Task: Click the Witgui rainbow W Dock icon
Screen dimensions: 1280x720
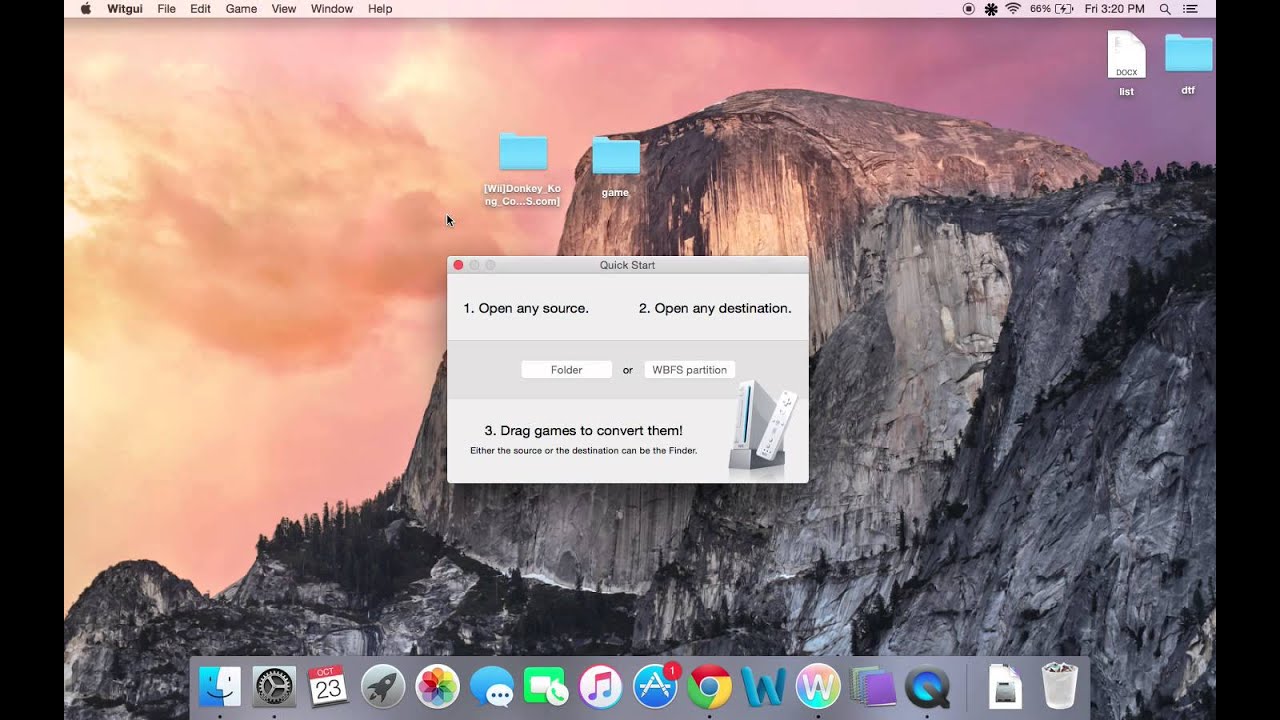Action: click(818, 687)
